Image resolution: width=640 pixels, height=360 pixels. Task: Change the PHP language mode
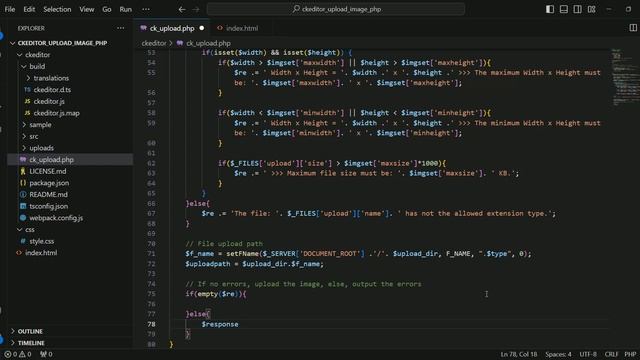630,354
